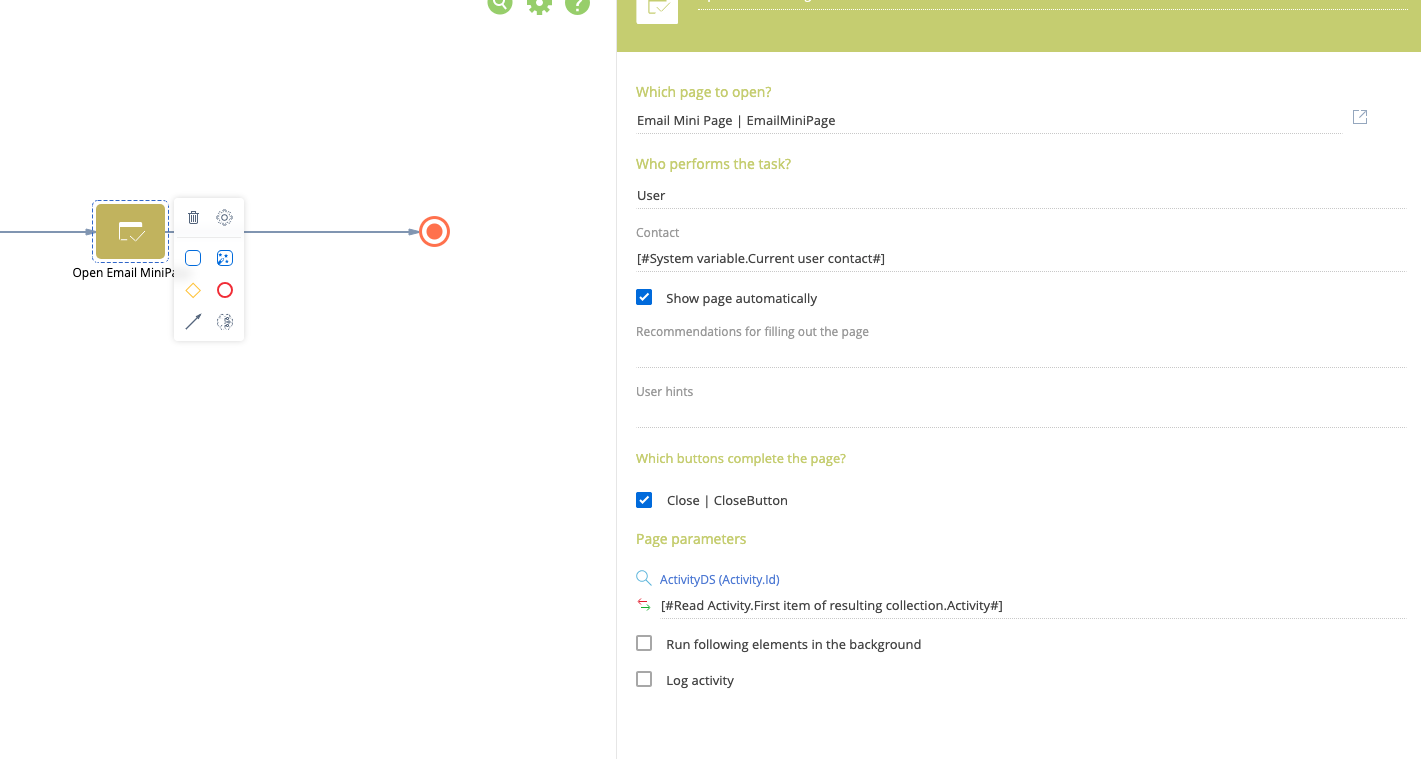This screenshot has height=759, width=1421.
Task: Add an end event with the red circle icon
Action: point(225,290)
